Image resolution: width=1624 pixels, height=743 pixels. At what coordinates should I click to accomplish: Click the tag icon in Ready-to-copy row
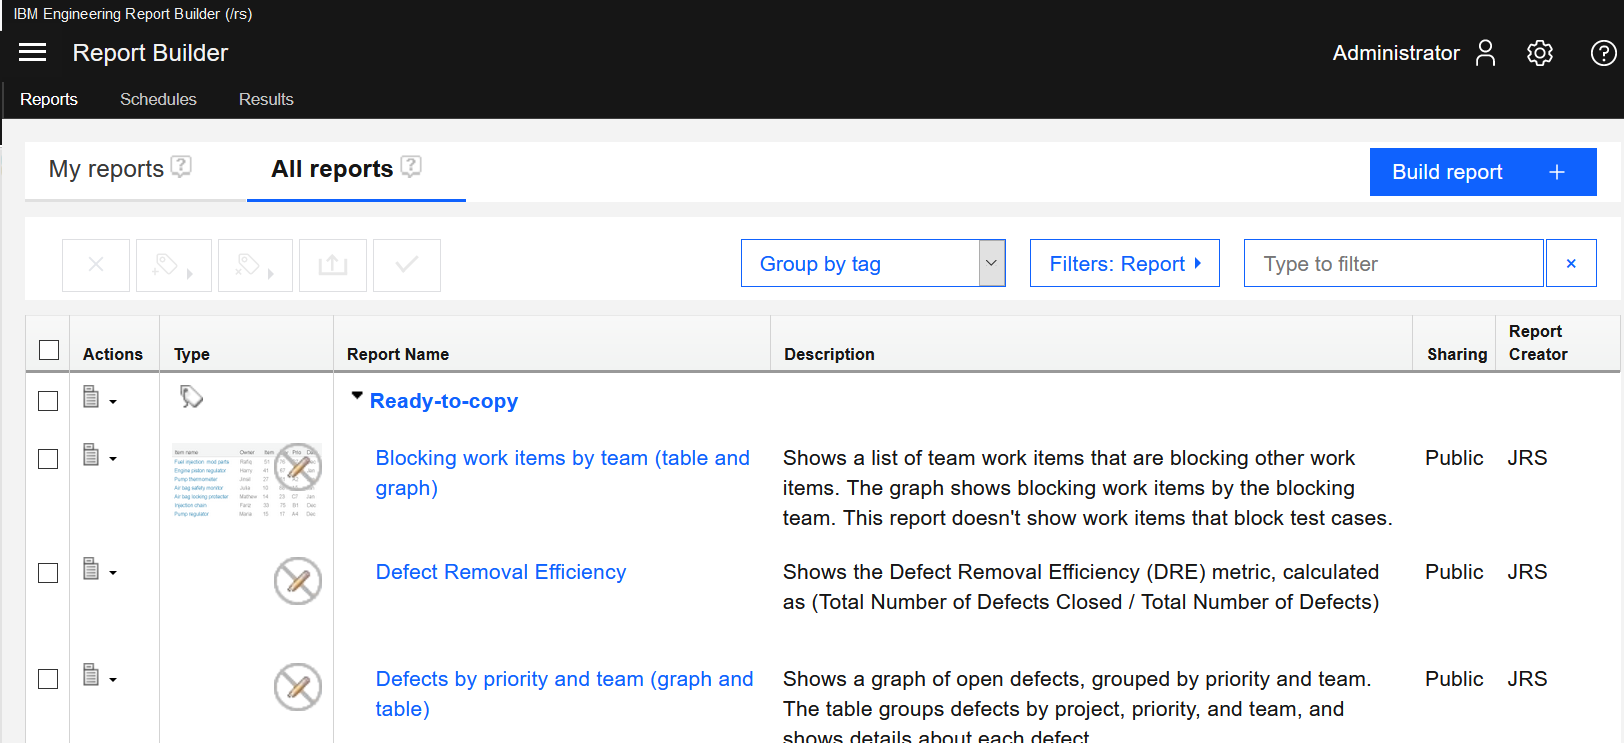191,397
